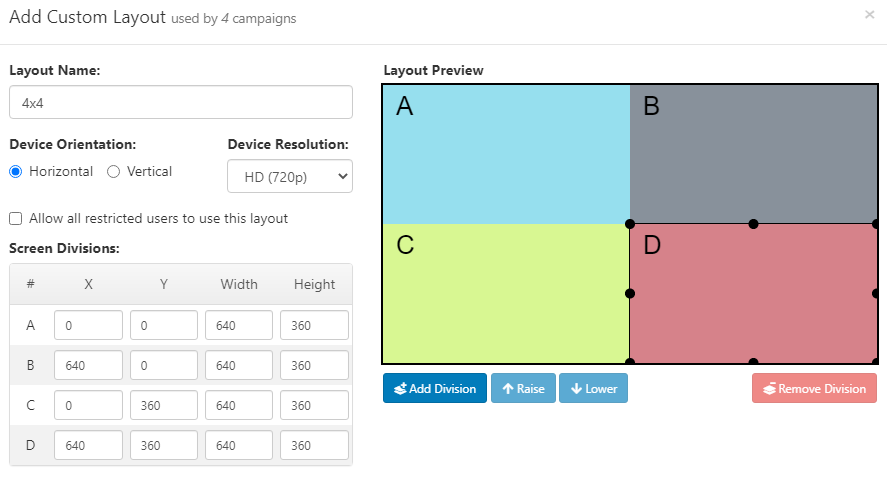Lower the selected division
Viewport: 887px width, 481px height.
(593, 388)
